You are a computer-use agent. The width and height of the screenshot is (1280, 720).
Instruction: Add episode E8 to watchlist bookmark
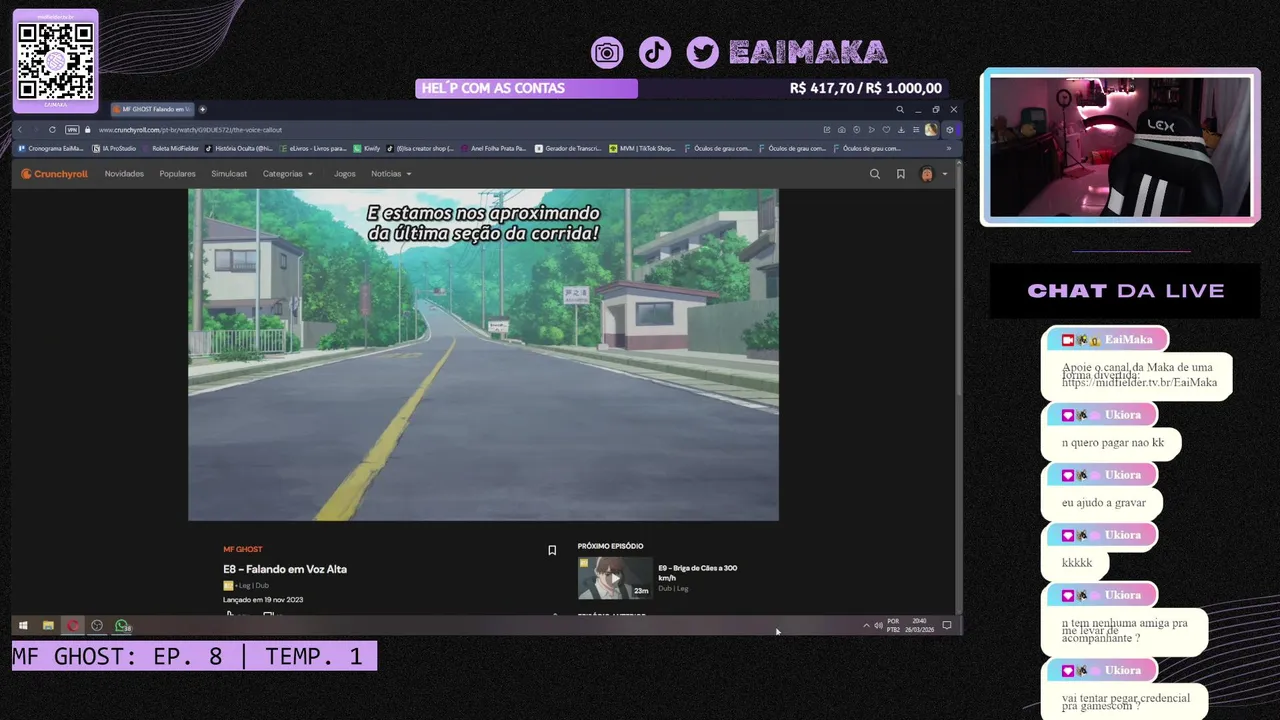(552, 550)
